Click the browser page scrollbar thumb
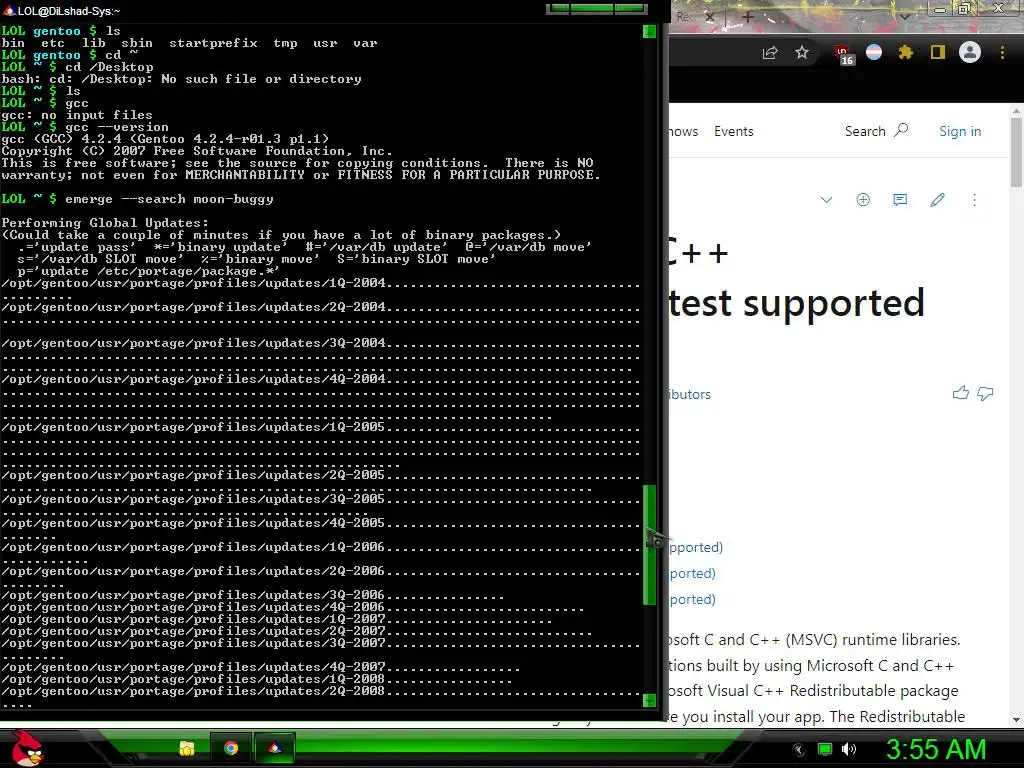 coord(1017,152)
